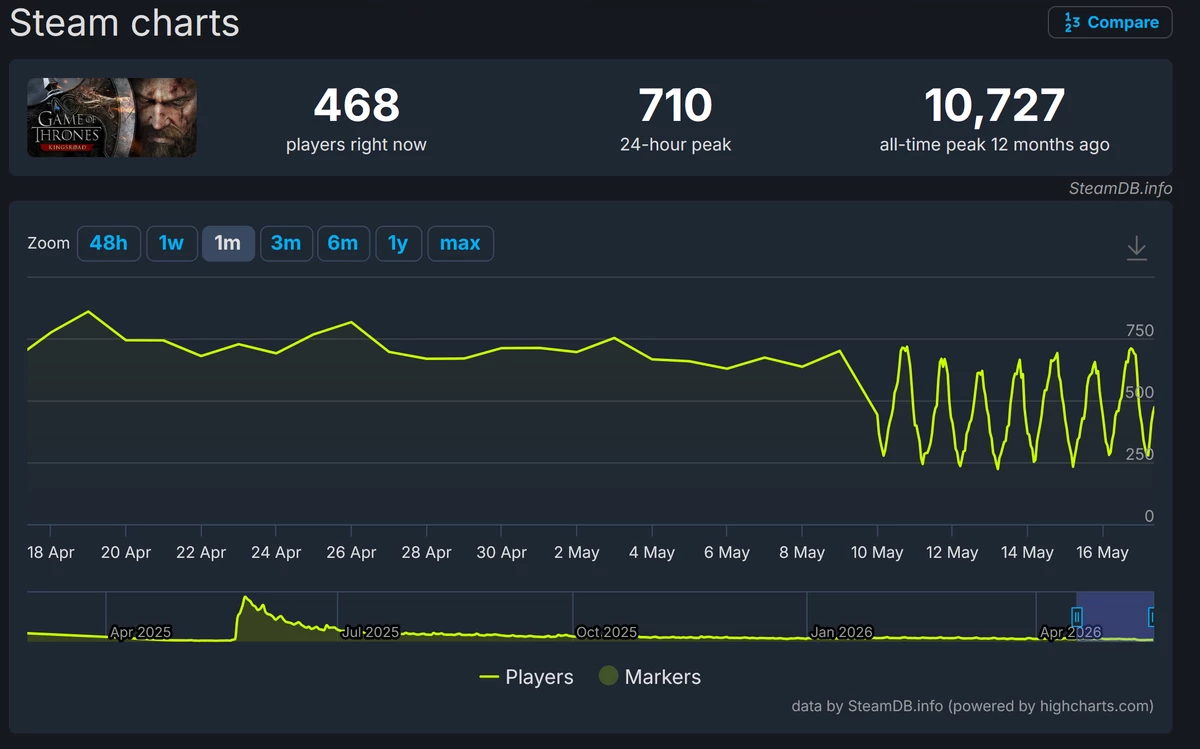Click the 2 May axis label
This screenshot has width=1200, height=749.
tap(577, 552)
